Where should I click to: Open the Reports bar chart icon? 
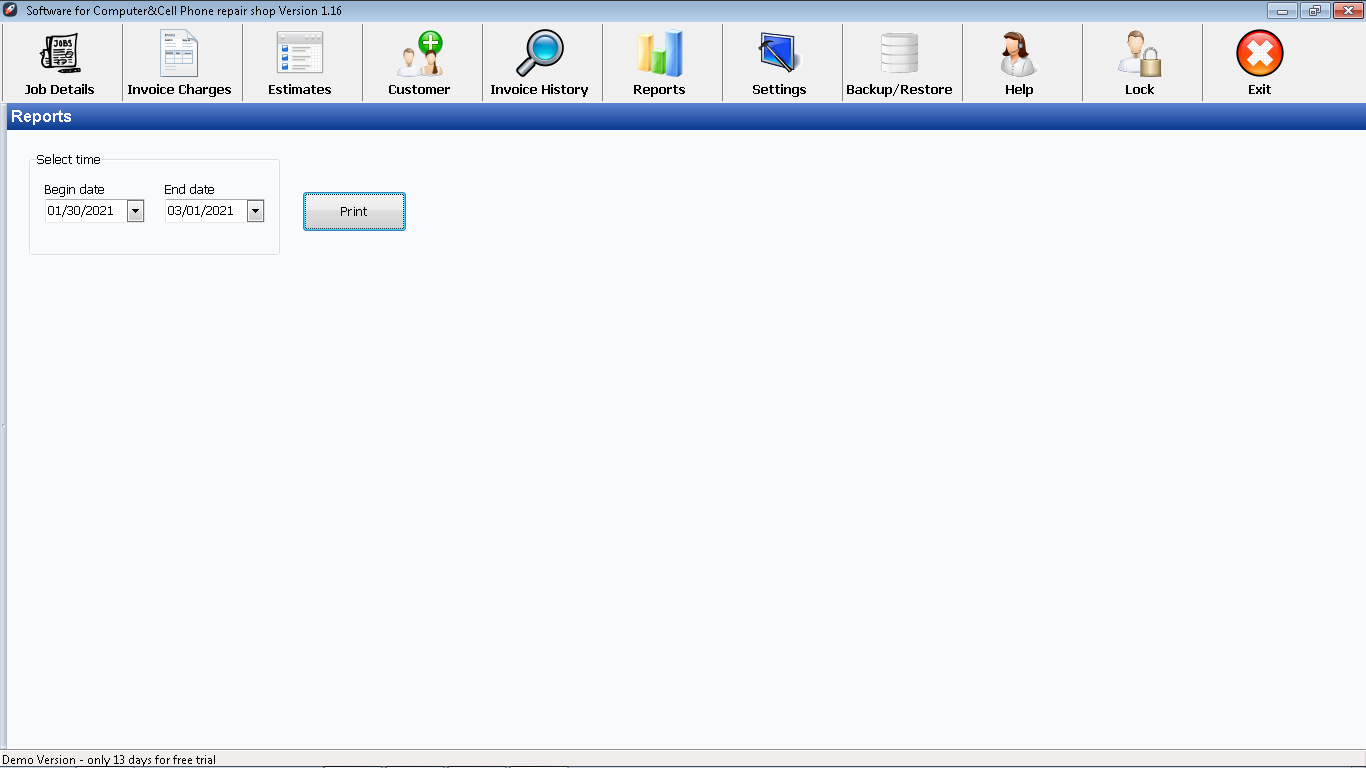click(659, 54)
